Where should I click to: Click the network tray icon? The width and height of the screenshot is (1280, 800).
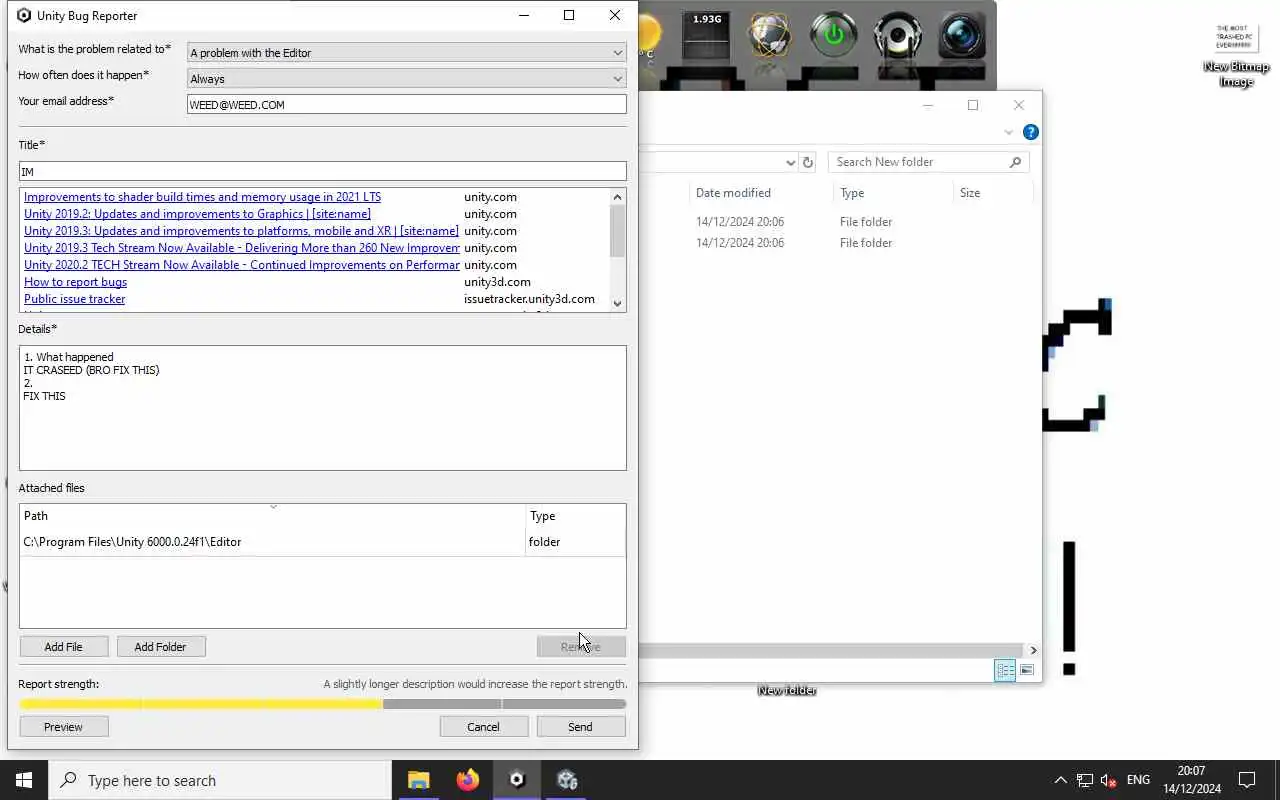pyautogui.click(x=1085, y=780)
